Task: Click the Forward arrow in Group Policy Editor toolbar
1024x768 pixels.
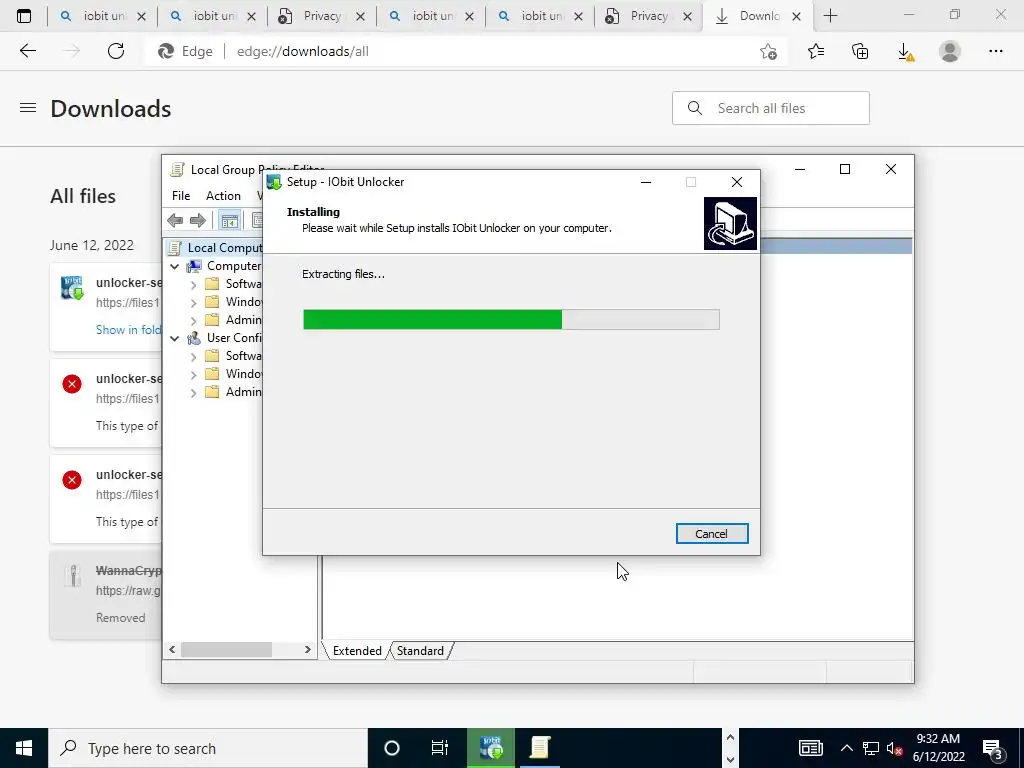Action: pyautogui.click(x=198, y=221)
